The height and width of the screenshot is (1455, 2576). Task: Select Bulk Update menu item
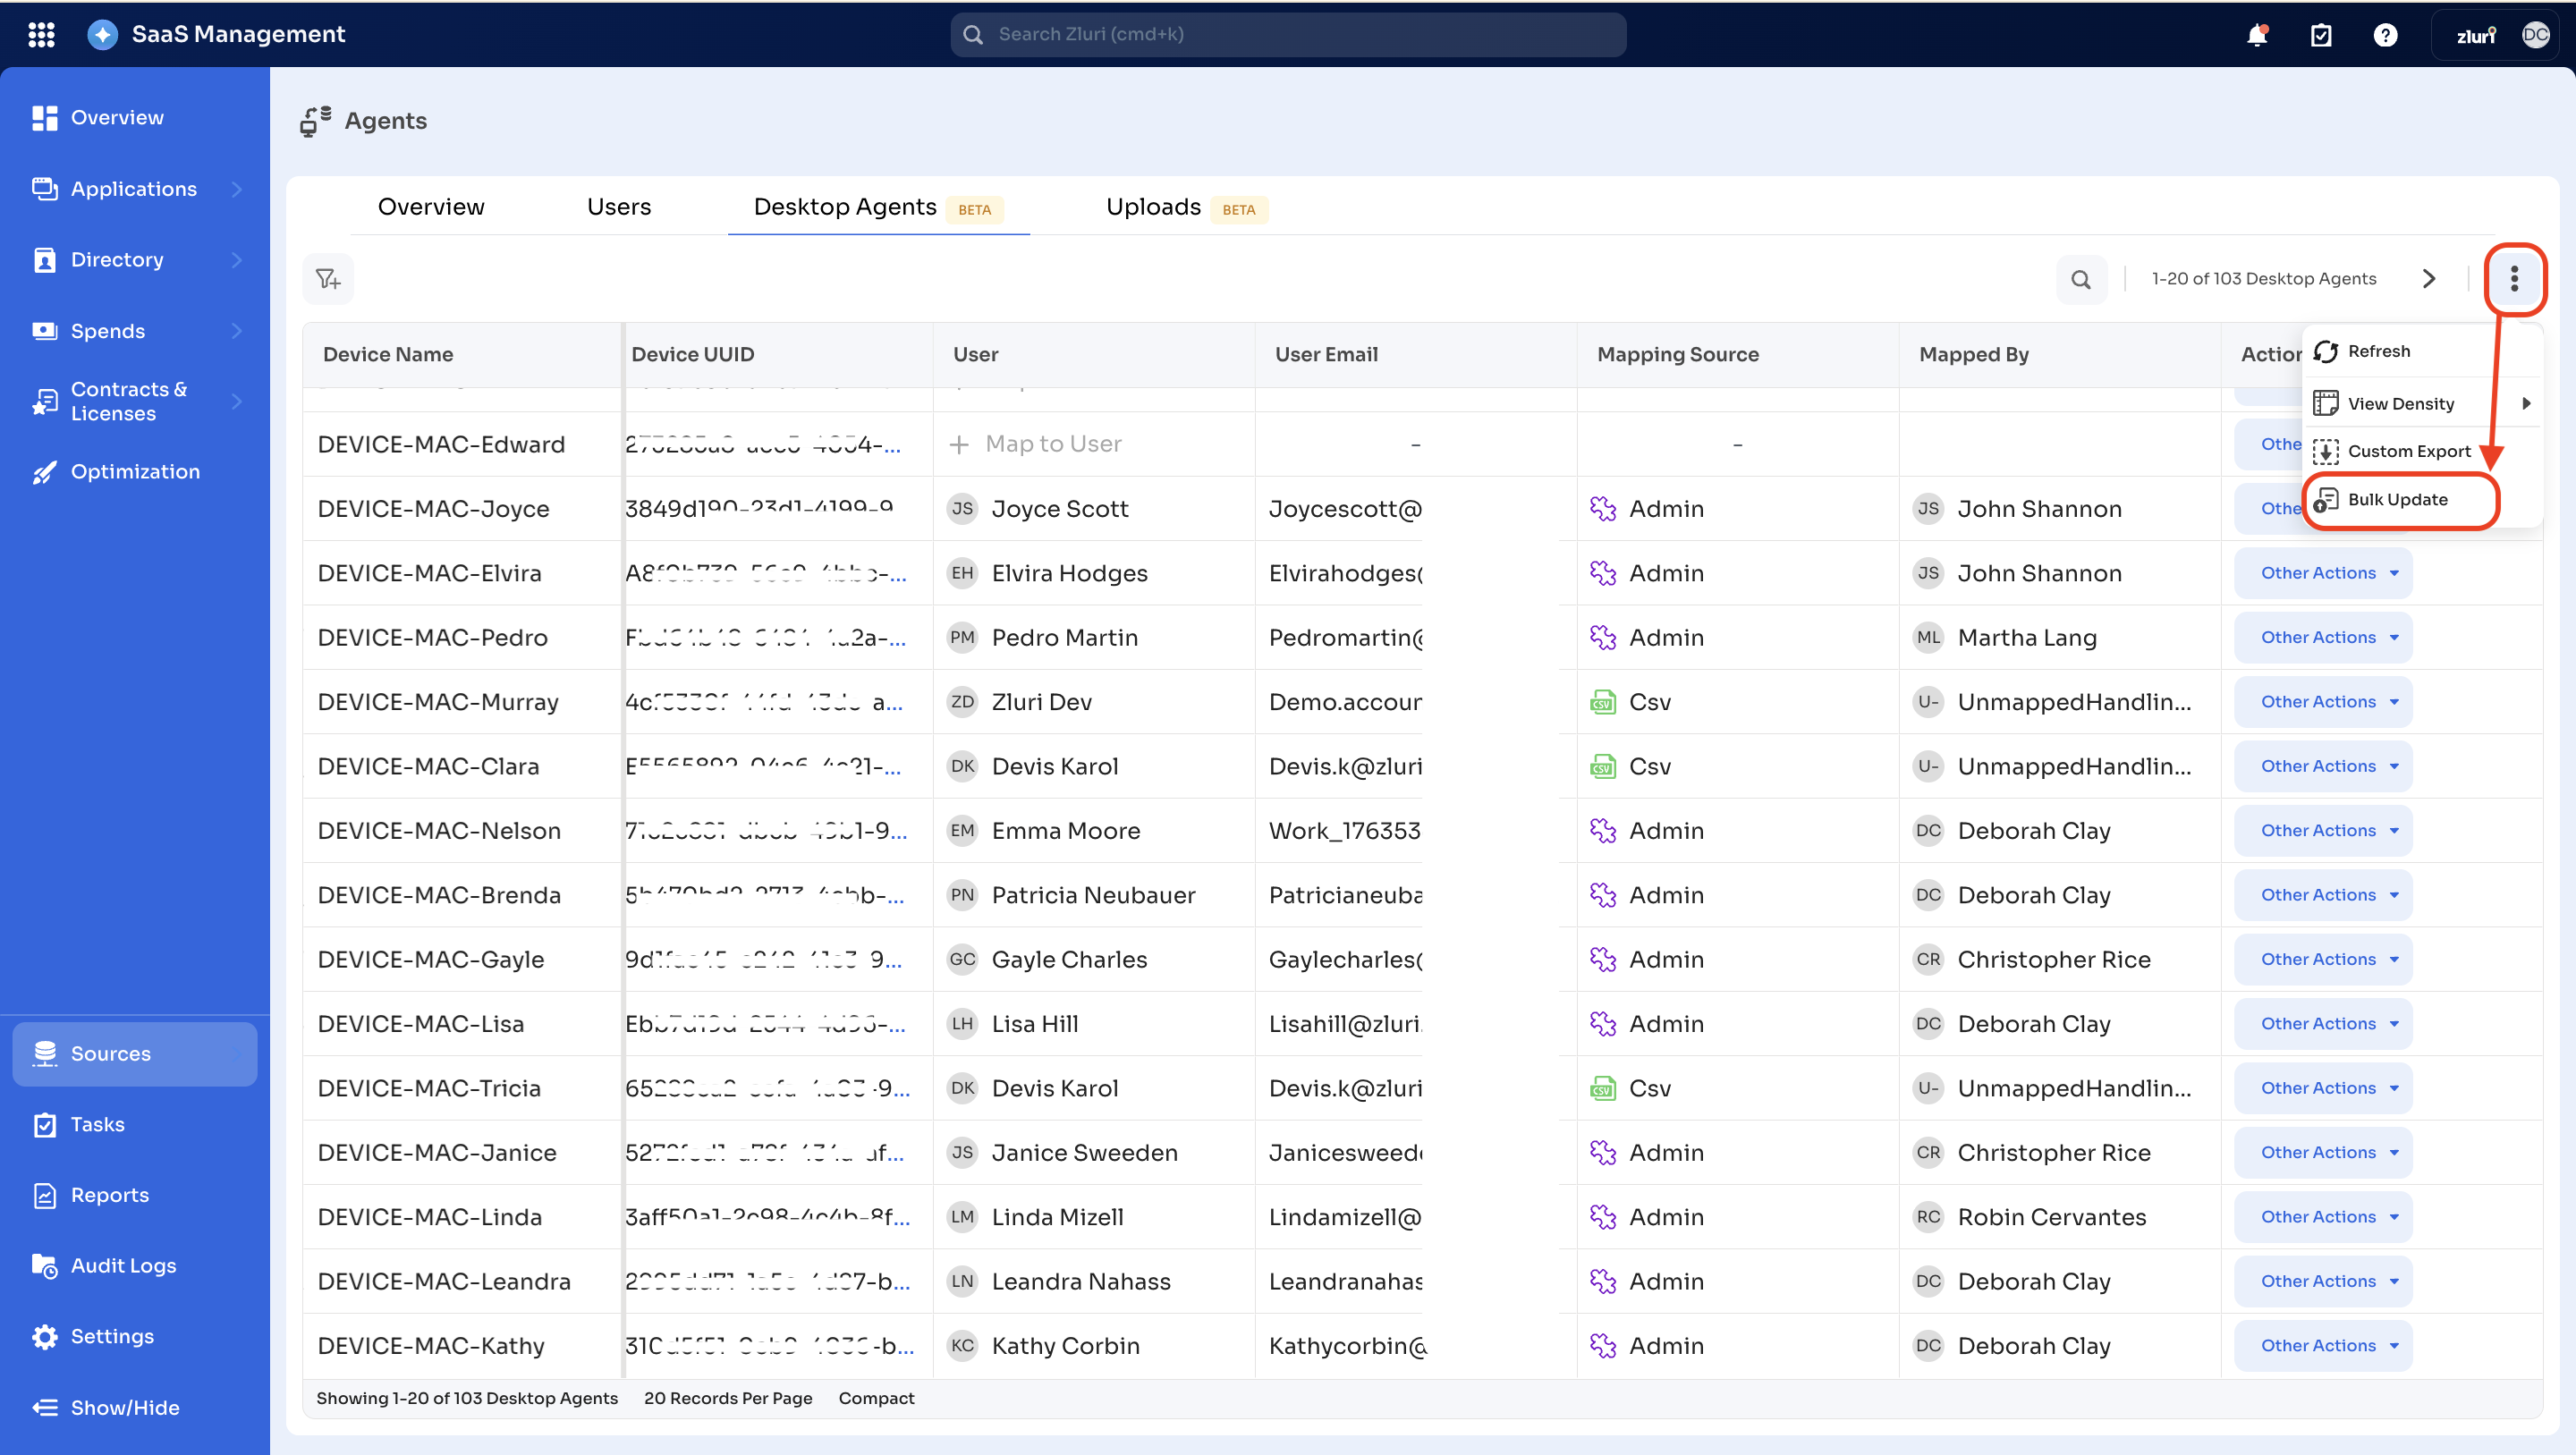(x=2397, y=499)
